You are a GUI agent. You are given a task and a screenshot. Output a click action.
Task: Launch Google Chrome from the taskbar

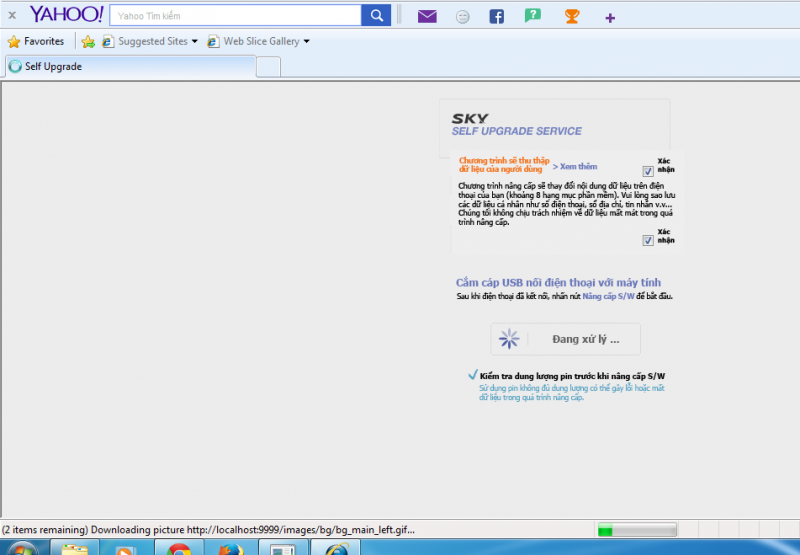point(179,548)
